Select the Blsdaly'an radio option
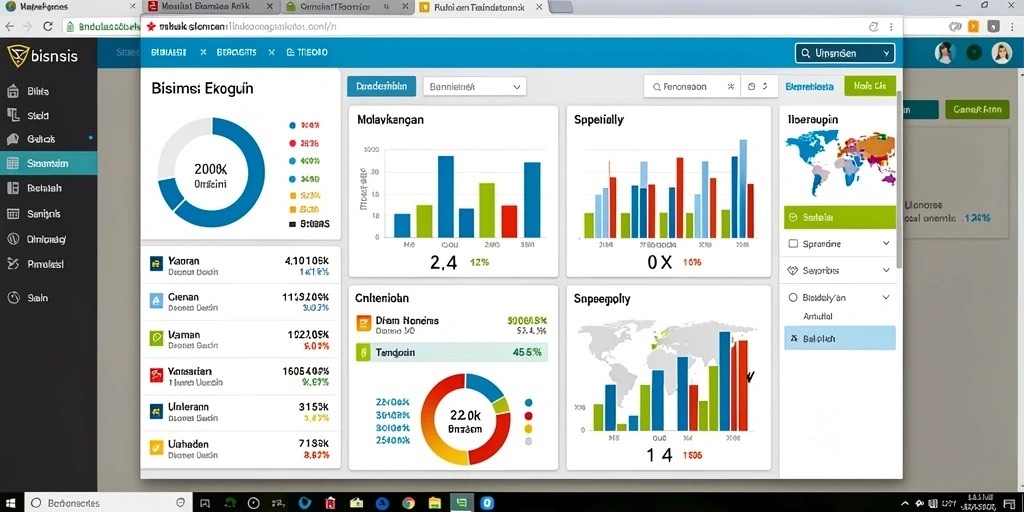1024x512 pixels. click(793, 297)
